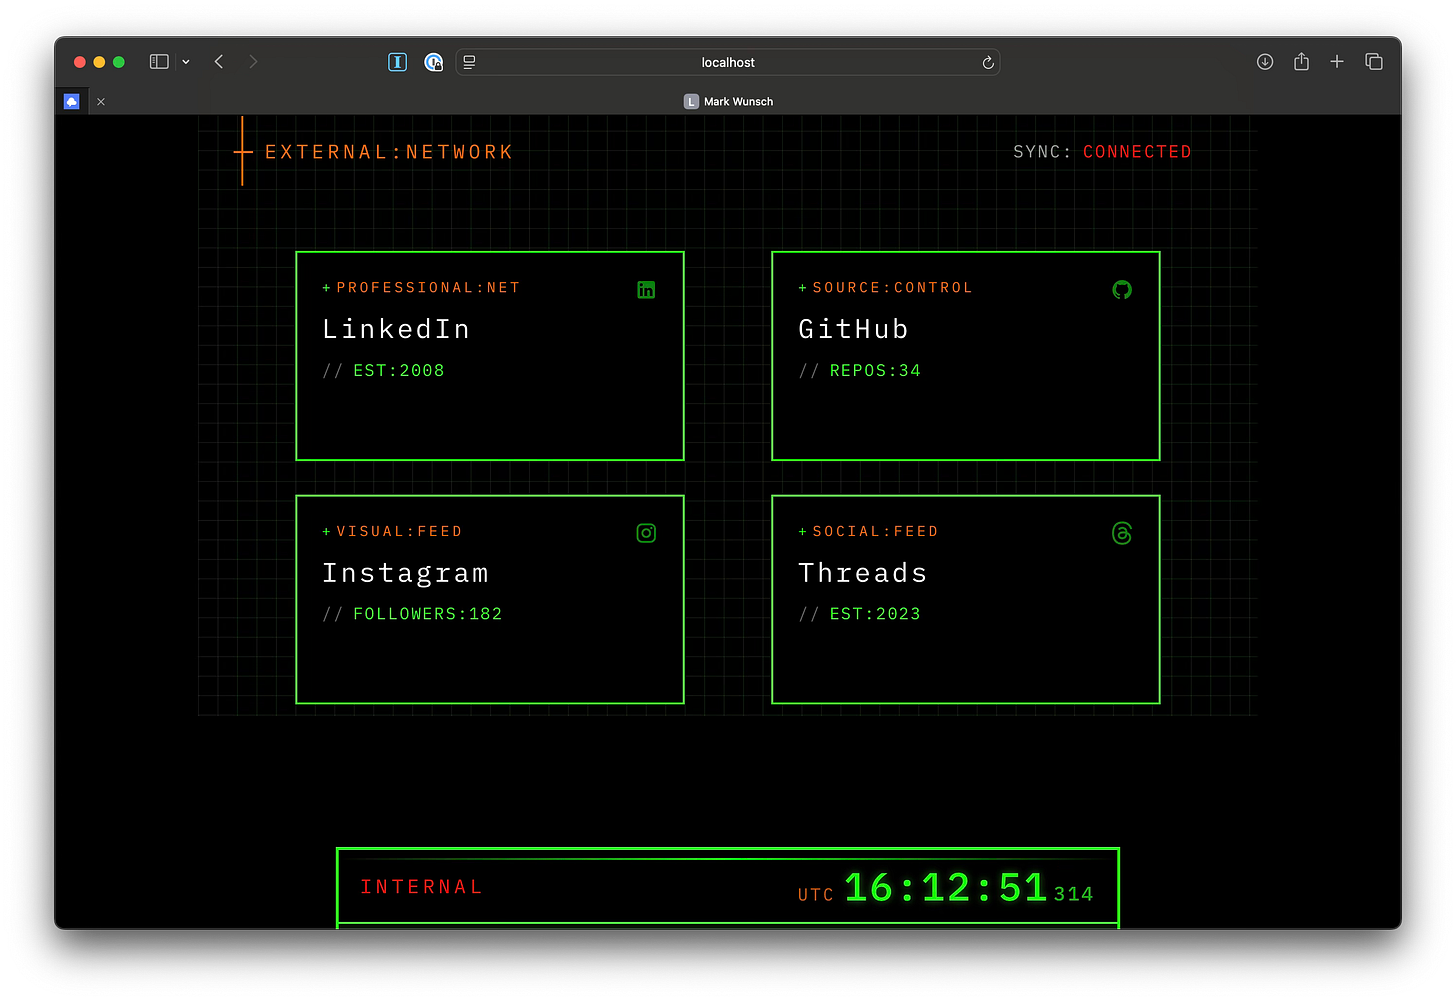1456x1001 pixels.
Task: Open the Threads card link
Action: 966,599
